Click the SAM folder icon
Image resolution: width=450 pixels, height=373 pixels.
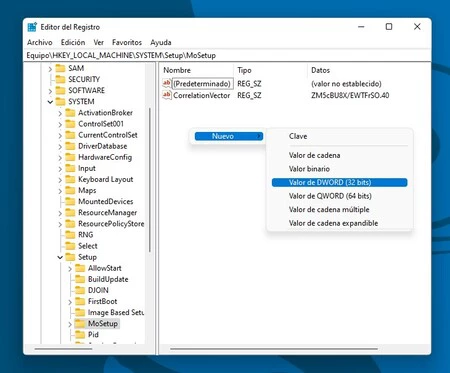[60, 68]
